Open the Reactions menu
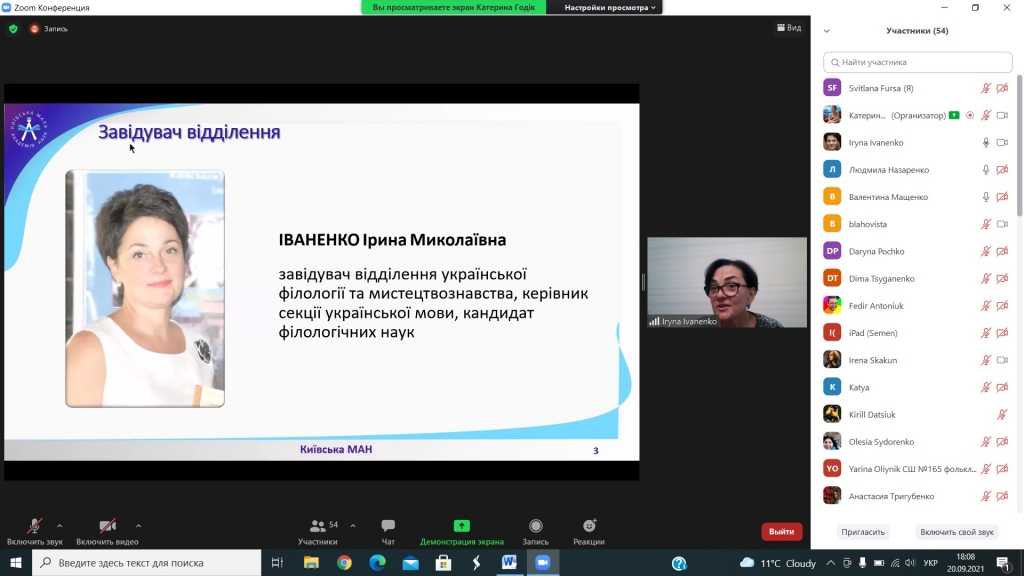Image resolution: width=1024 pixels, height=576 pixels. (x=589, y=527)
